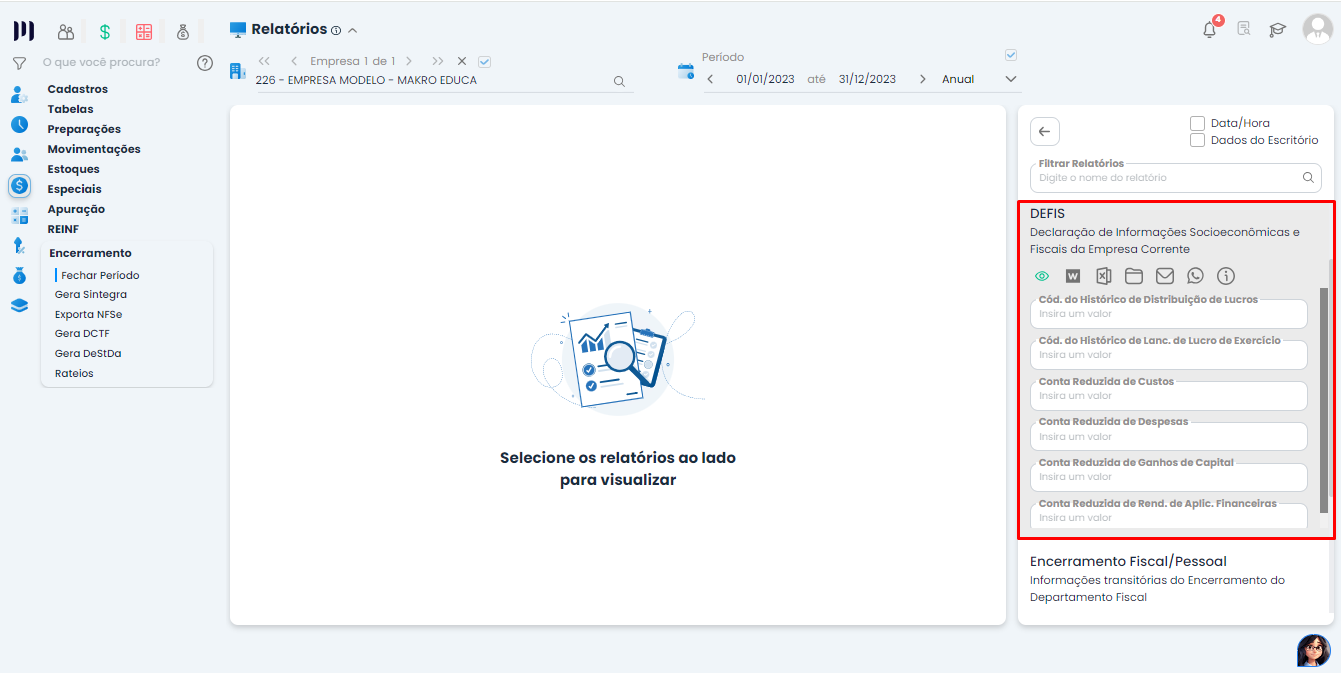Viewport: 1341px width, 673px height.
Task: Select Gera Sintegra menu item
Action: pyautogui.click(x=91, y=295)
